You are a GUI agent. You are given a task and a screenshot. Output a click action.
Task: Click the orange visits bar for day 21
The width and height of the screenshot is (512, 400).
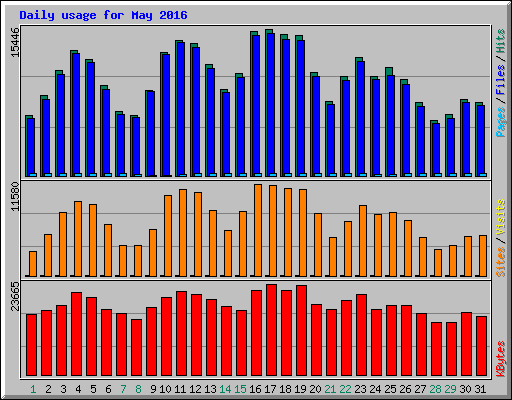pos(333,257)
